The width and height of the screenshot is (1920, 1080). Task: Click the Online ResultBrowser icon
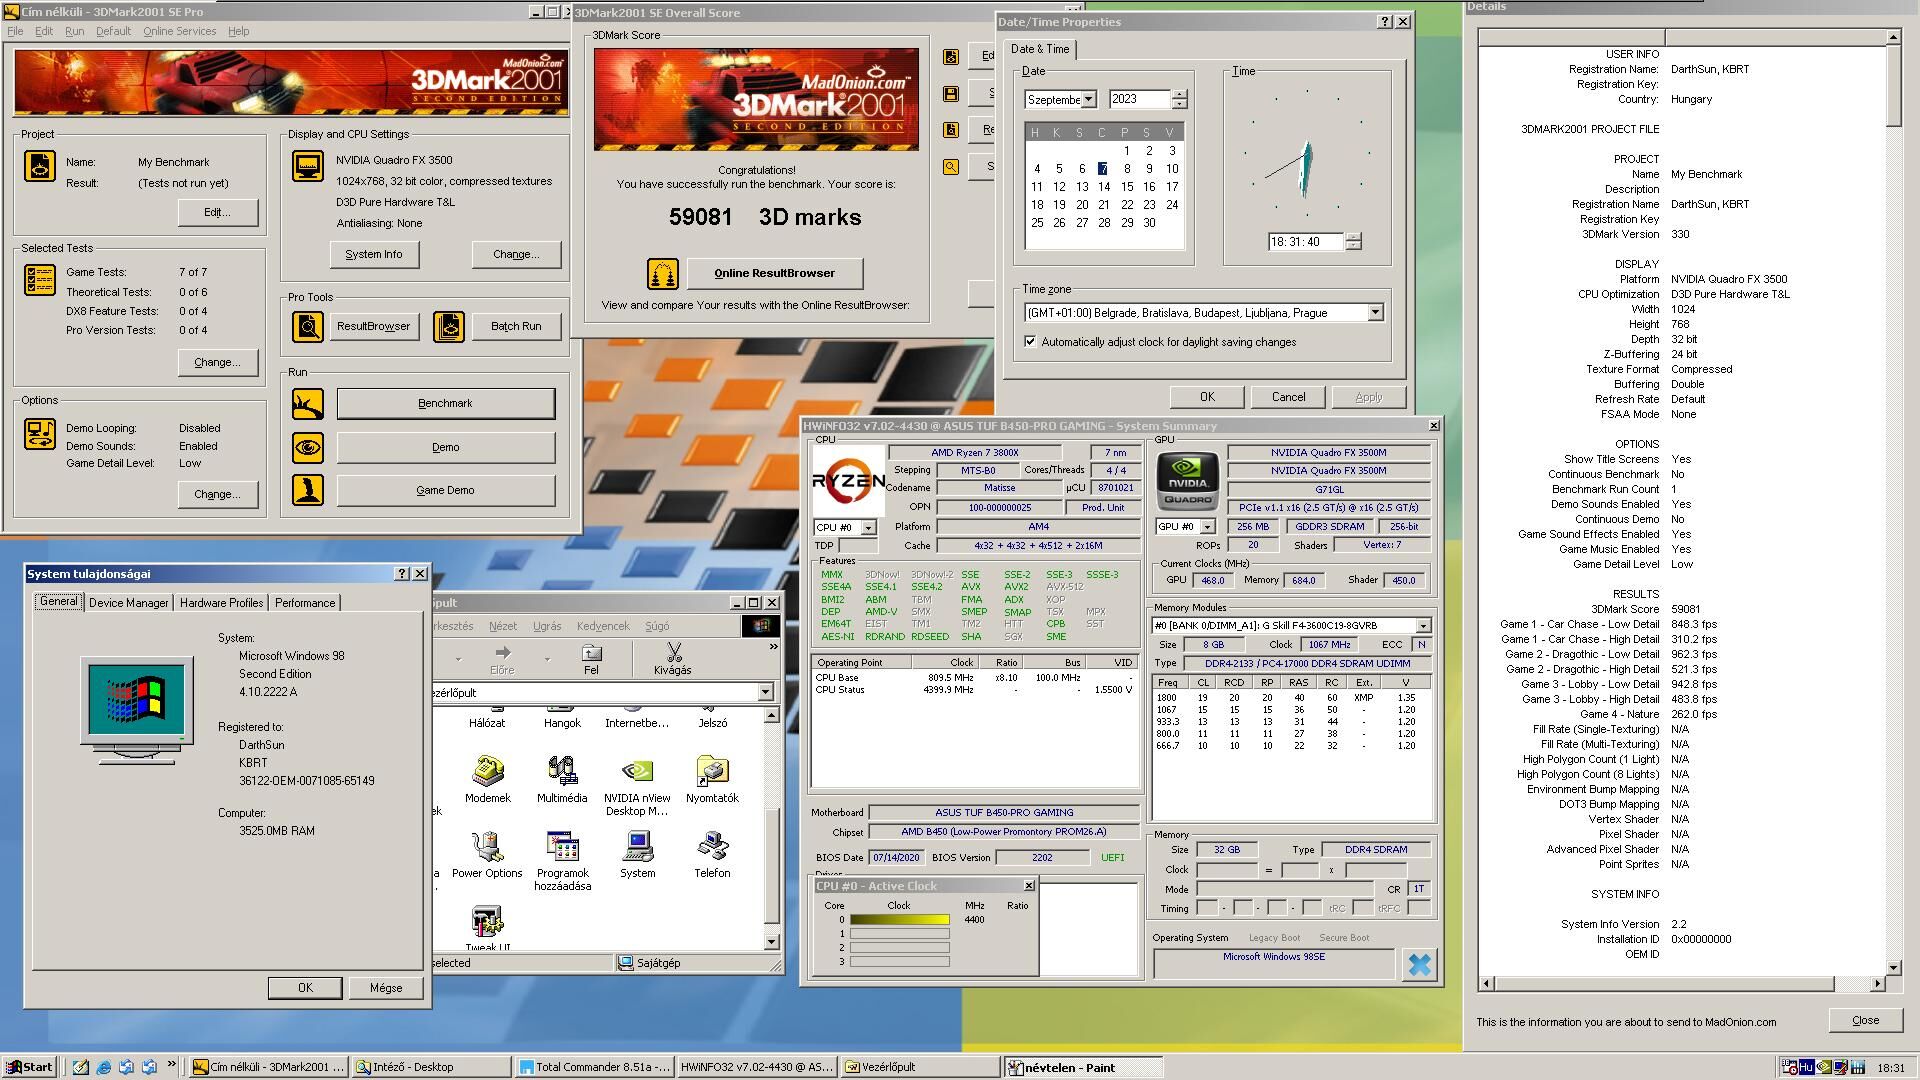pyautogui.click(x=662, y=273)
